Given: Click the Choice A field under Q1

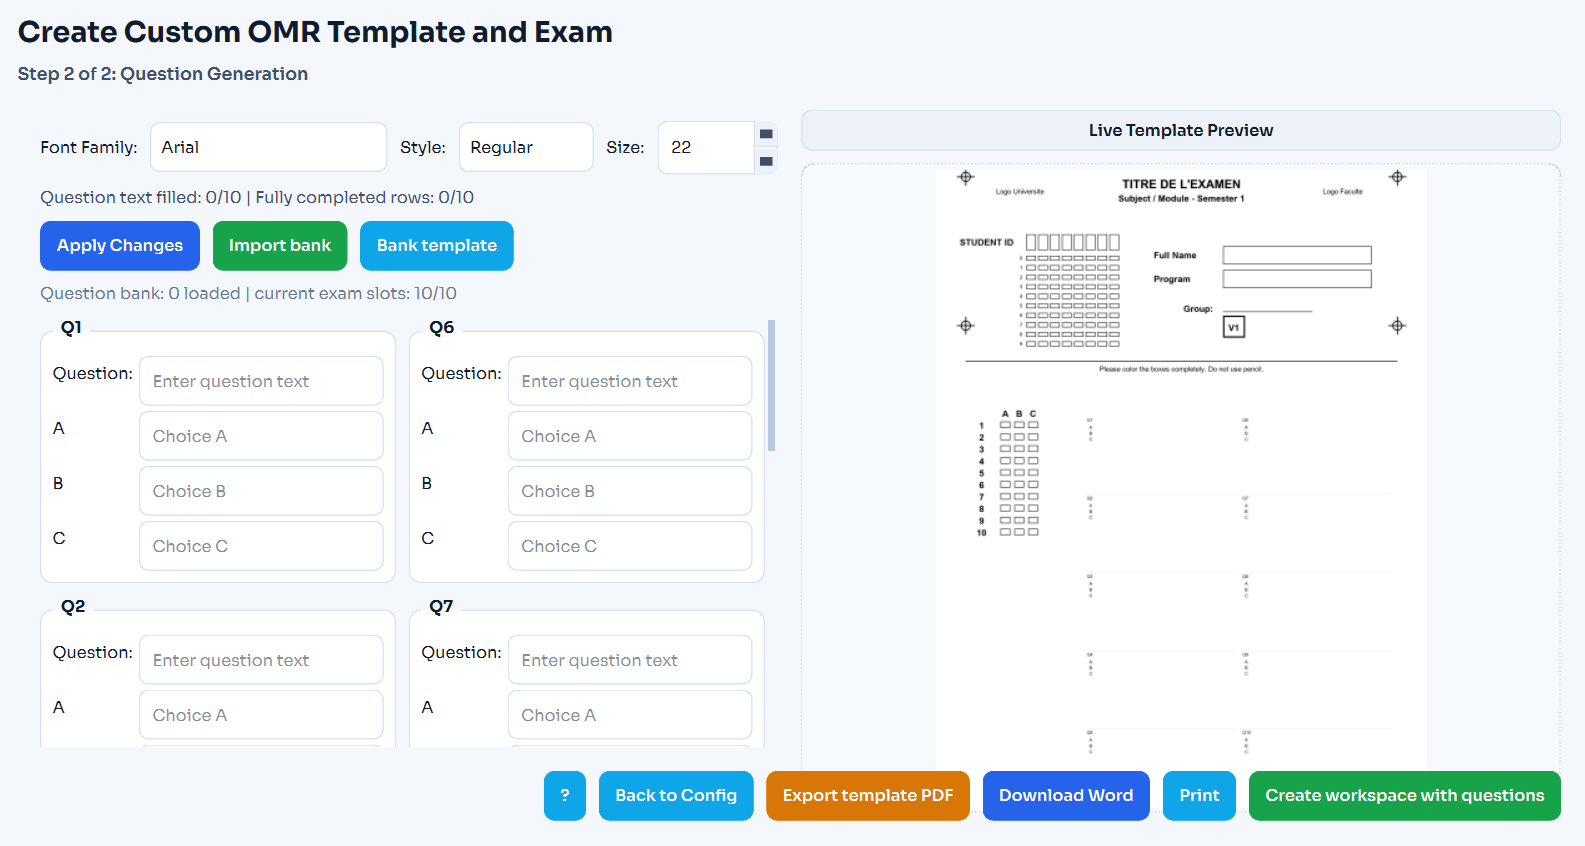Looking at the screenshot, I should coord(261,435).
